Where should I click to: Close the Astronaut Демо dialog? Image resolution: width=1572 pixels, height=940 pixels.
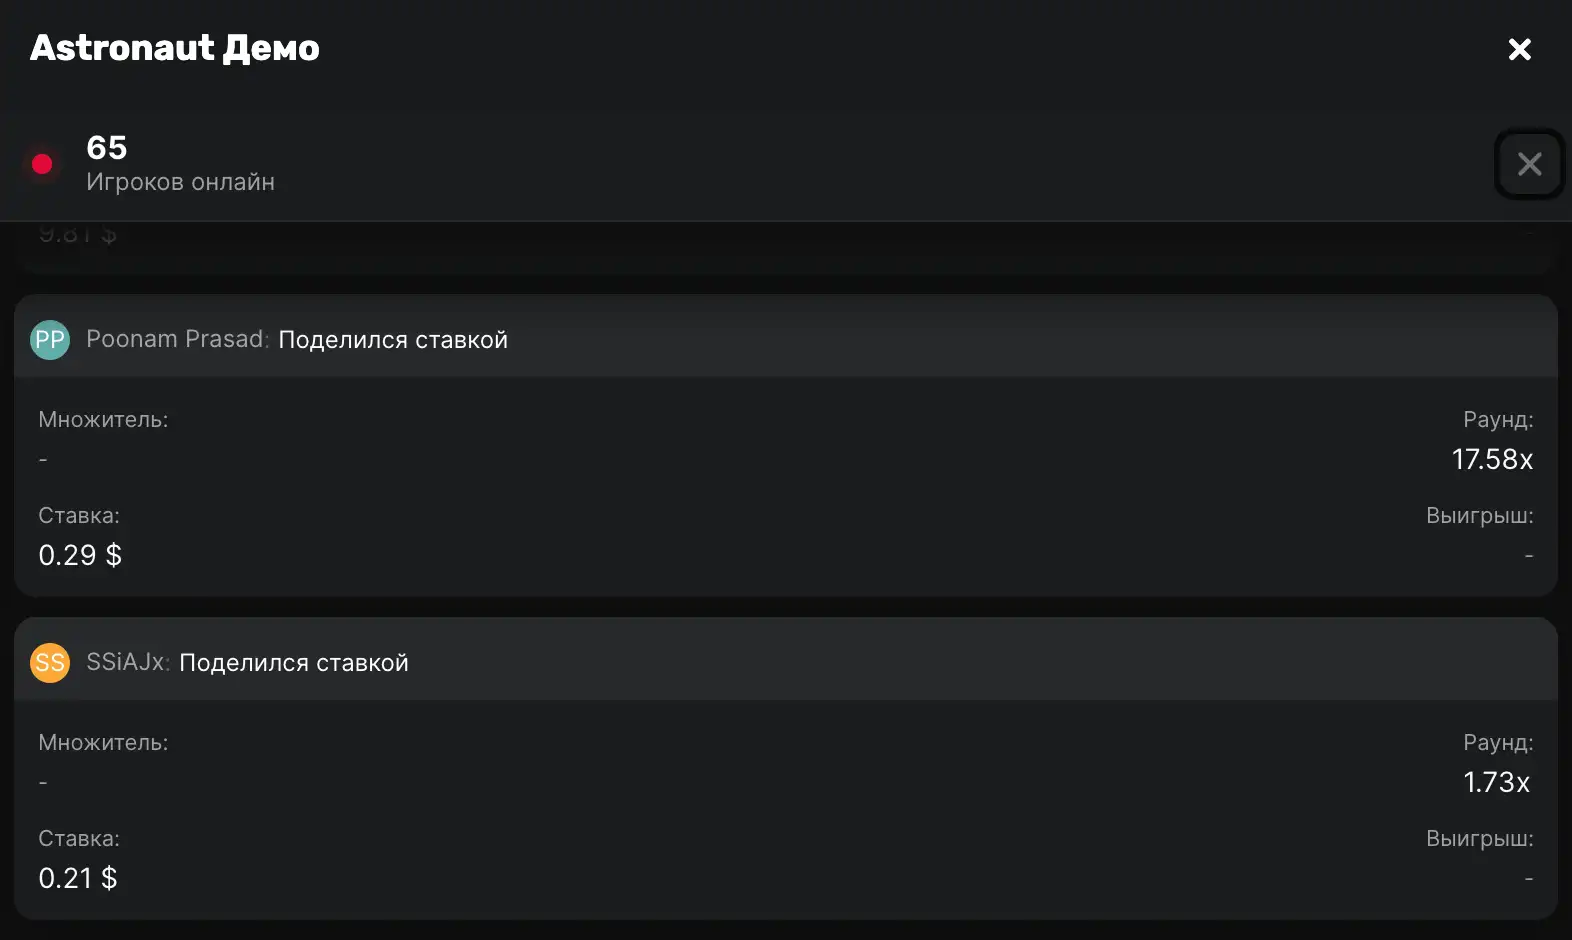(1519, 49)
